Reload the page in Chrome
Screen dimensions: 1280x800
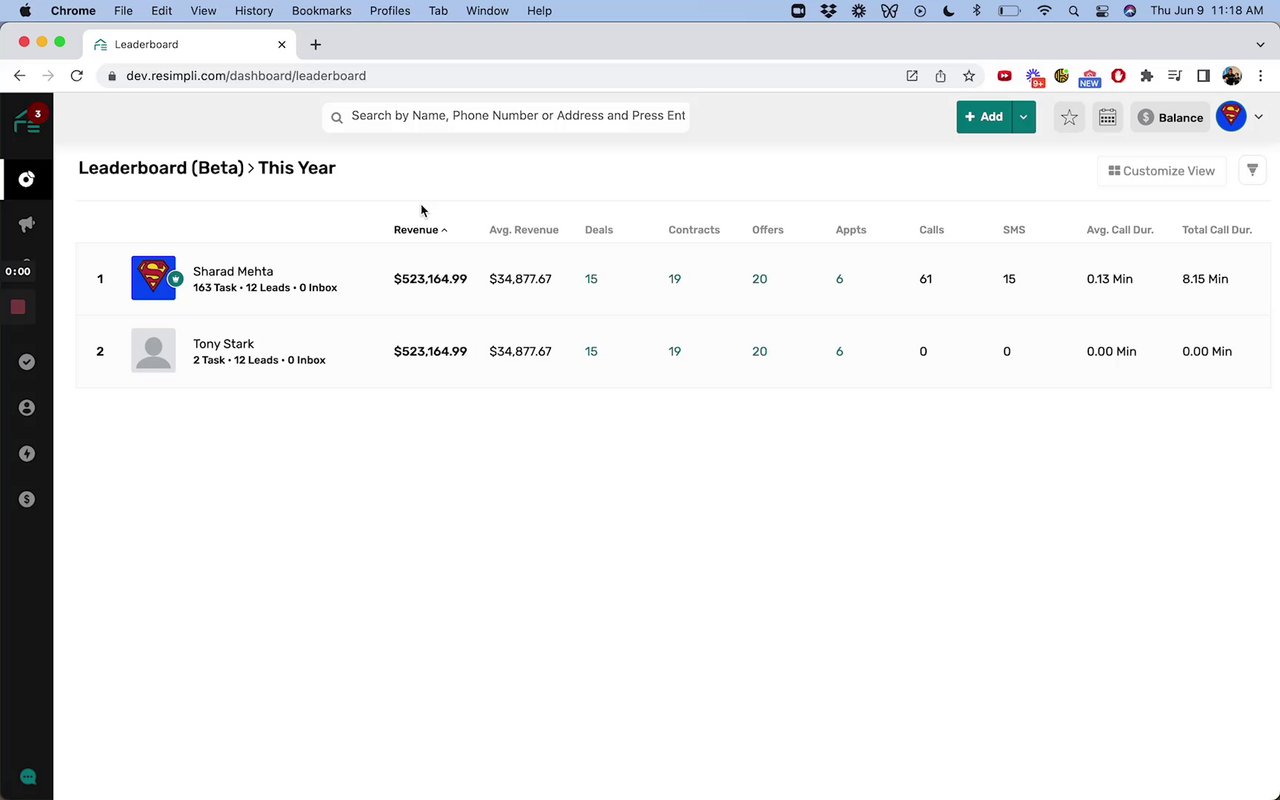coord(76,76)
